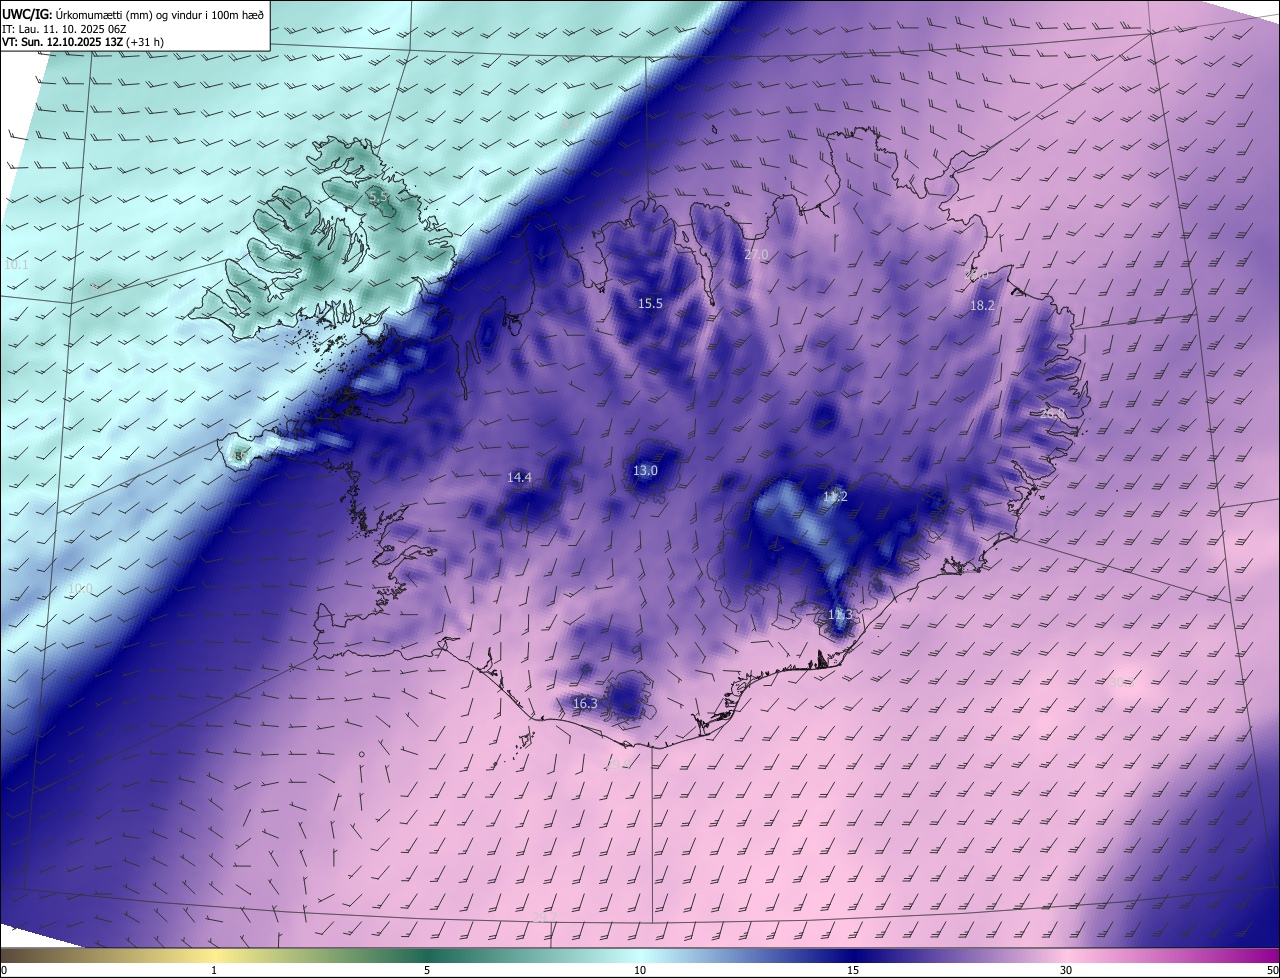Click the 18.2 value in northeast Iceland

[x=982, y=305]
